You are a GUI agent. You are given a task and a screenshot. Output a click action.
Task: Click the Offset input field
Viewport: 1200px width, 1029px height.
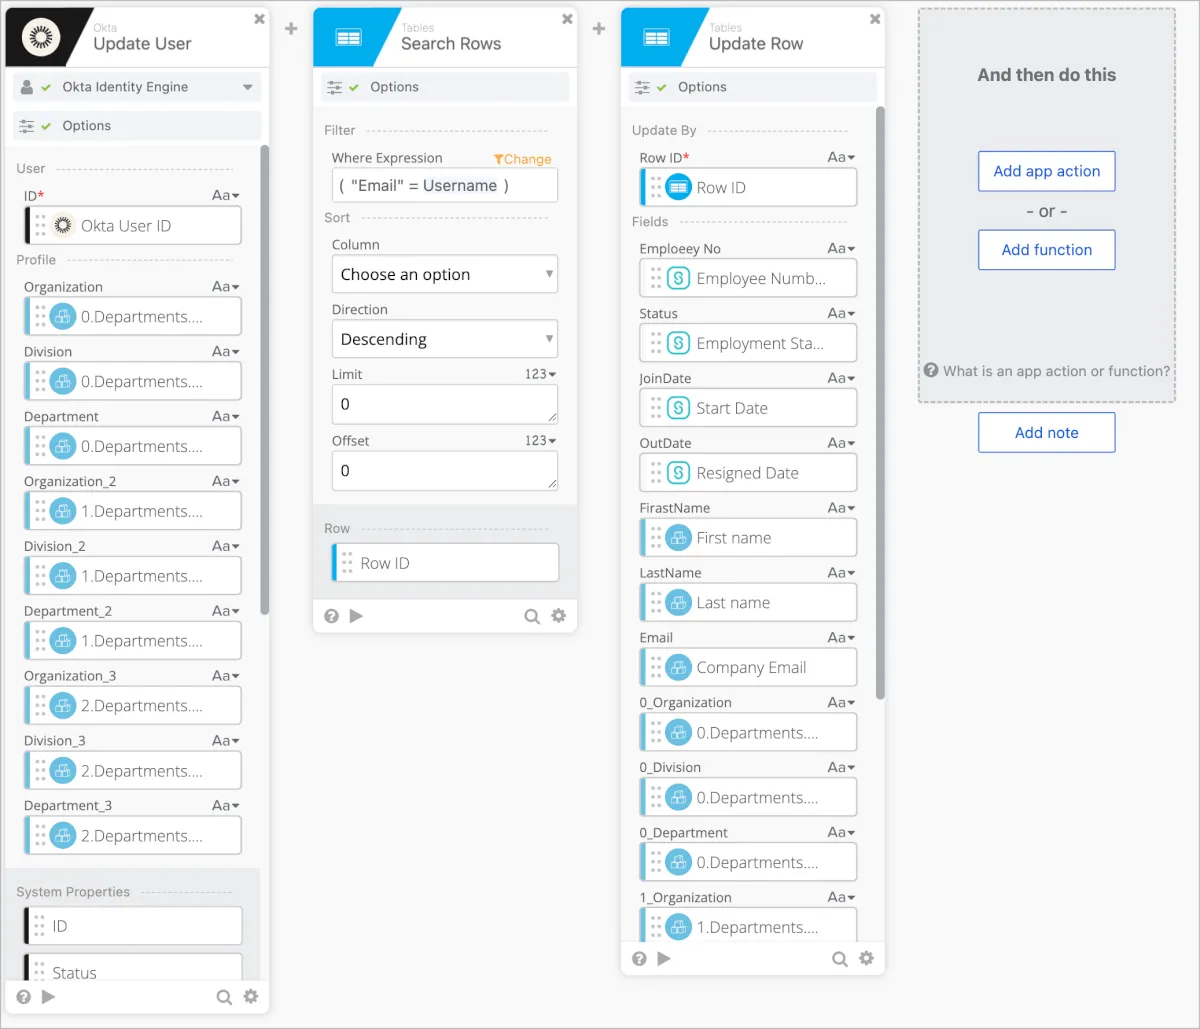(x=444, y=470)
